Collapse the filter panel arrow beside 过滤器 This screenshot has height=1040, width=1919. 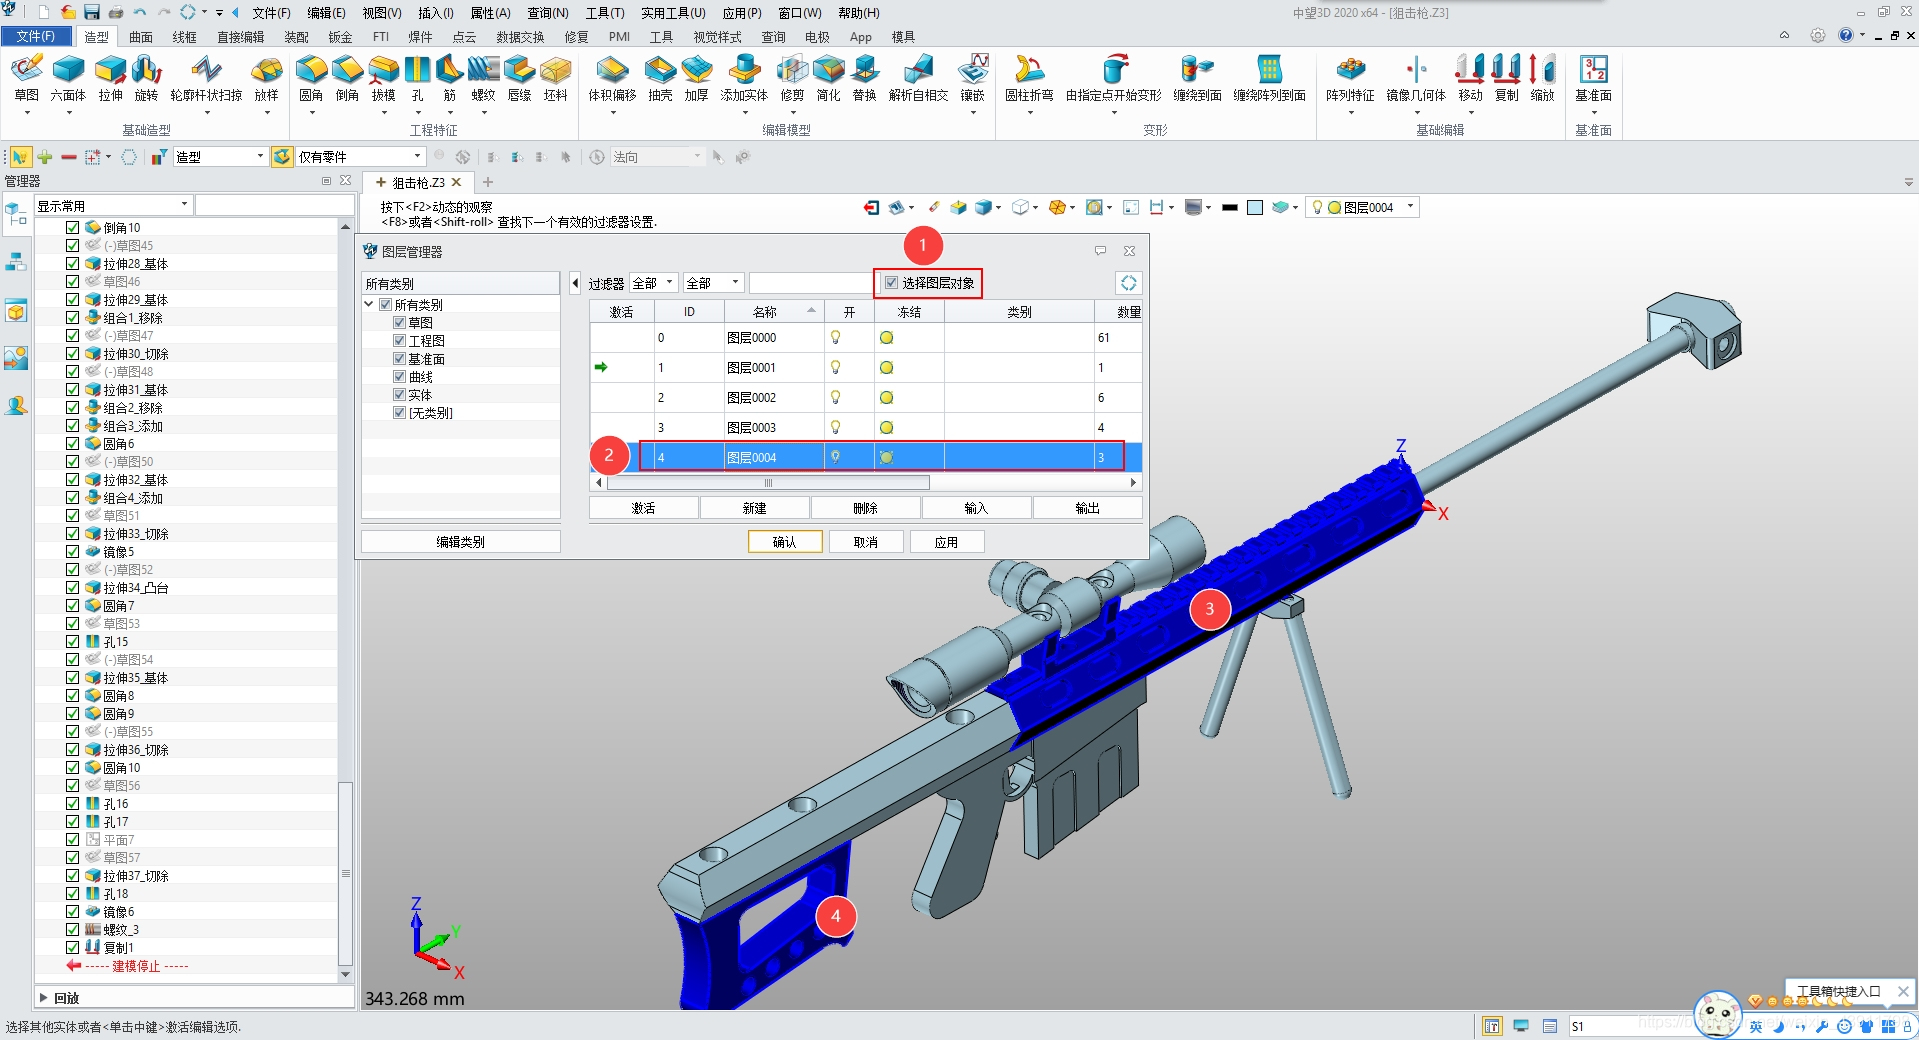pyautogui.click(x=575, y=283)
